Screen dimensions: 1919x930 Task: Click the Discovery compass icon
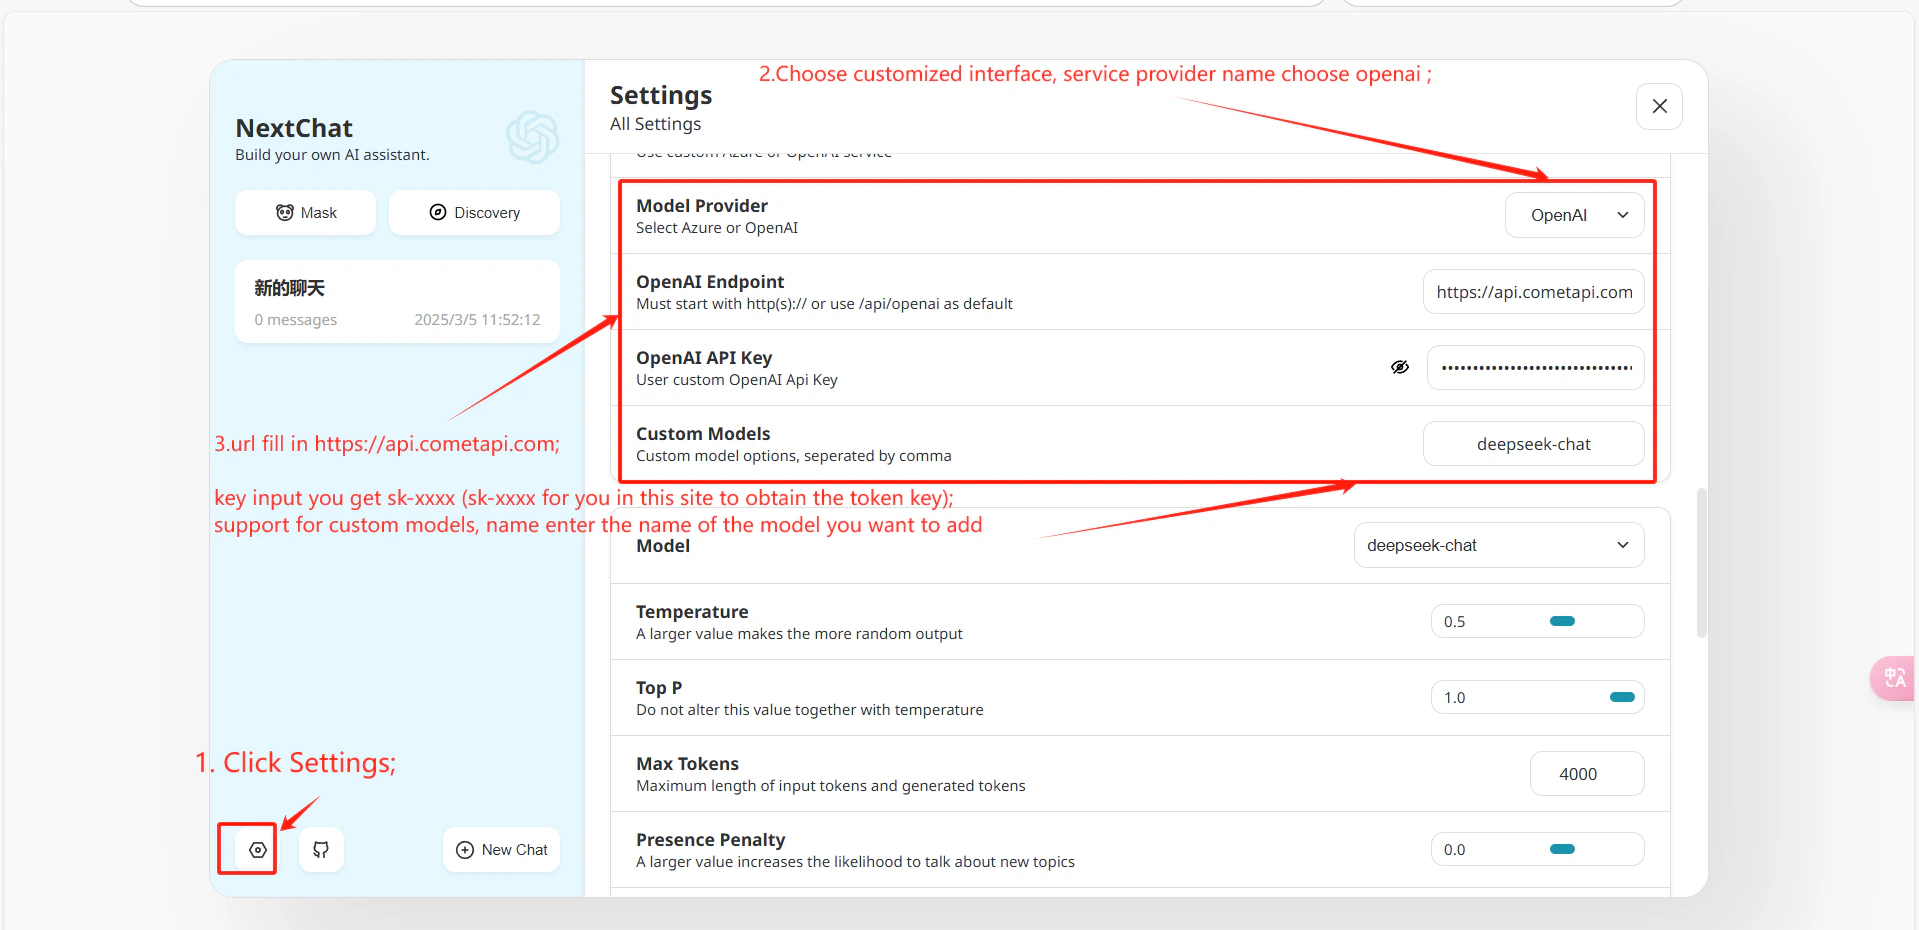pos(438,212)
